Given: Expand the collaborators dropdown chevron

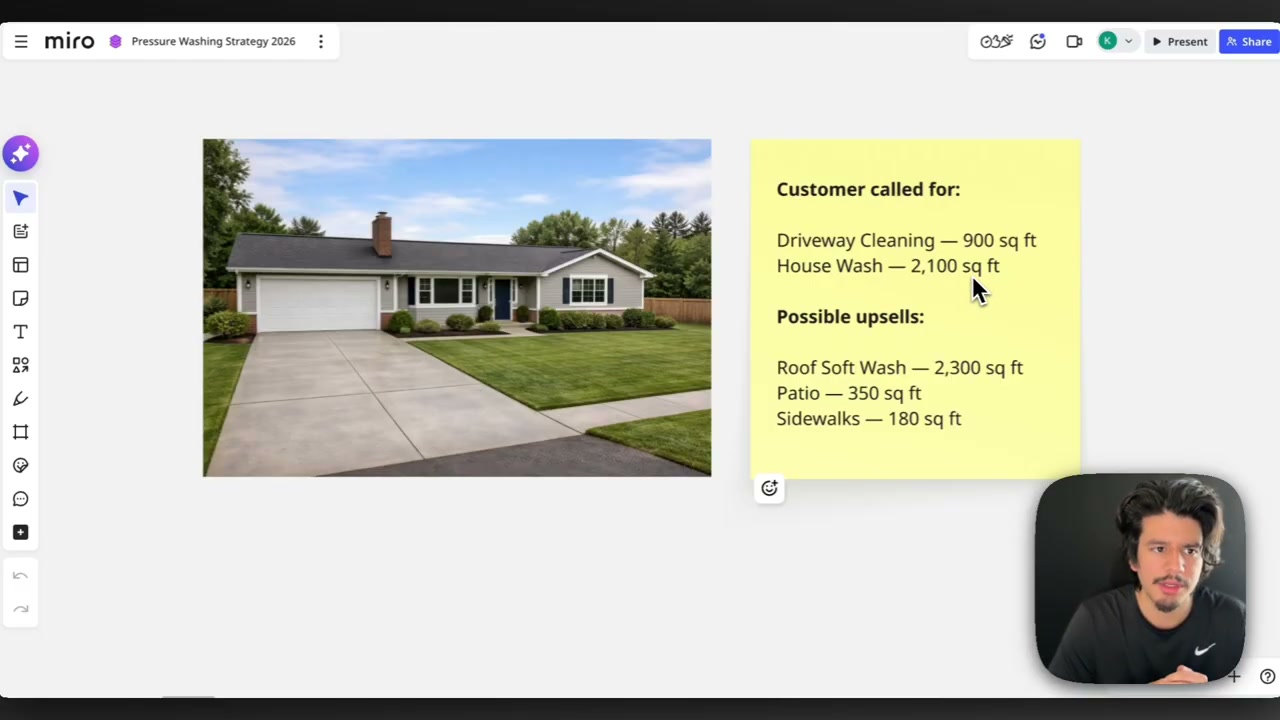Looking at the screenshot, I should 1129,42.
